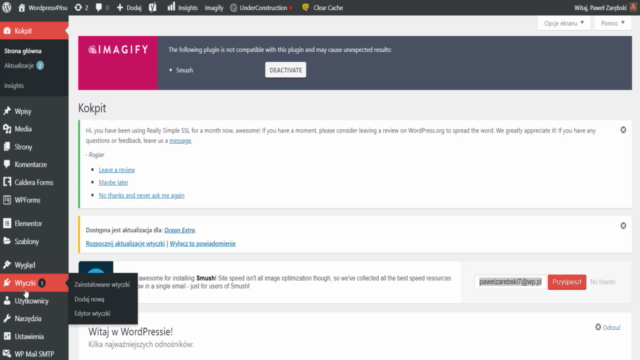Image resolution: width=640 pixels, height=360 pixels.
Task: Open the Insights sidebar submenu
Action: [14, 86]
